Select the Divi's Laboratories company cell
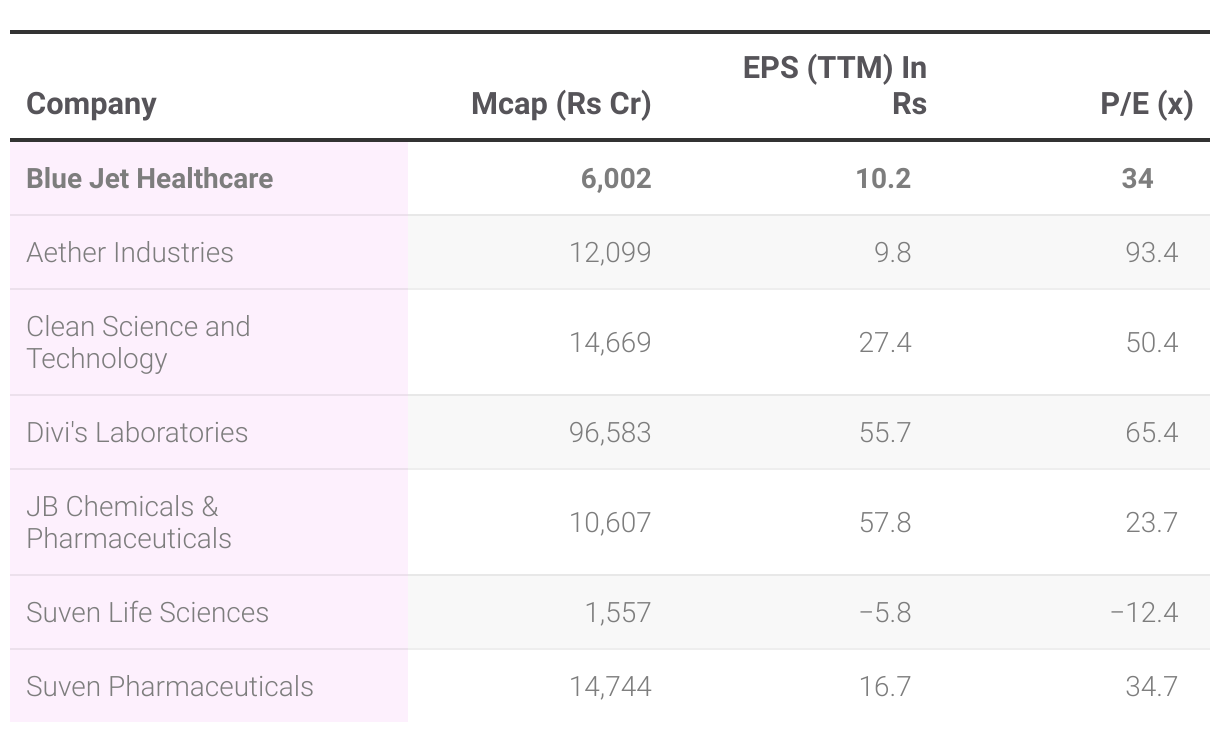 [137, 432]
